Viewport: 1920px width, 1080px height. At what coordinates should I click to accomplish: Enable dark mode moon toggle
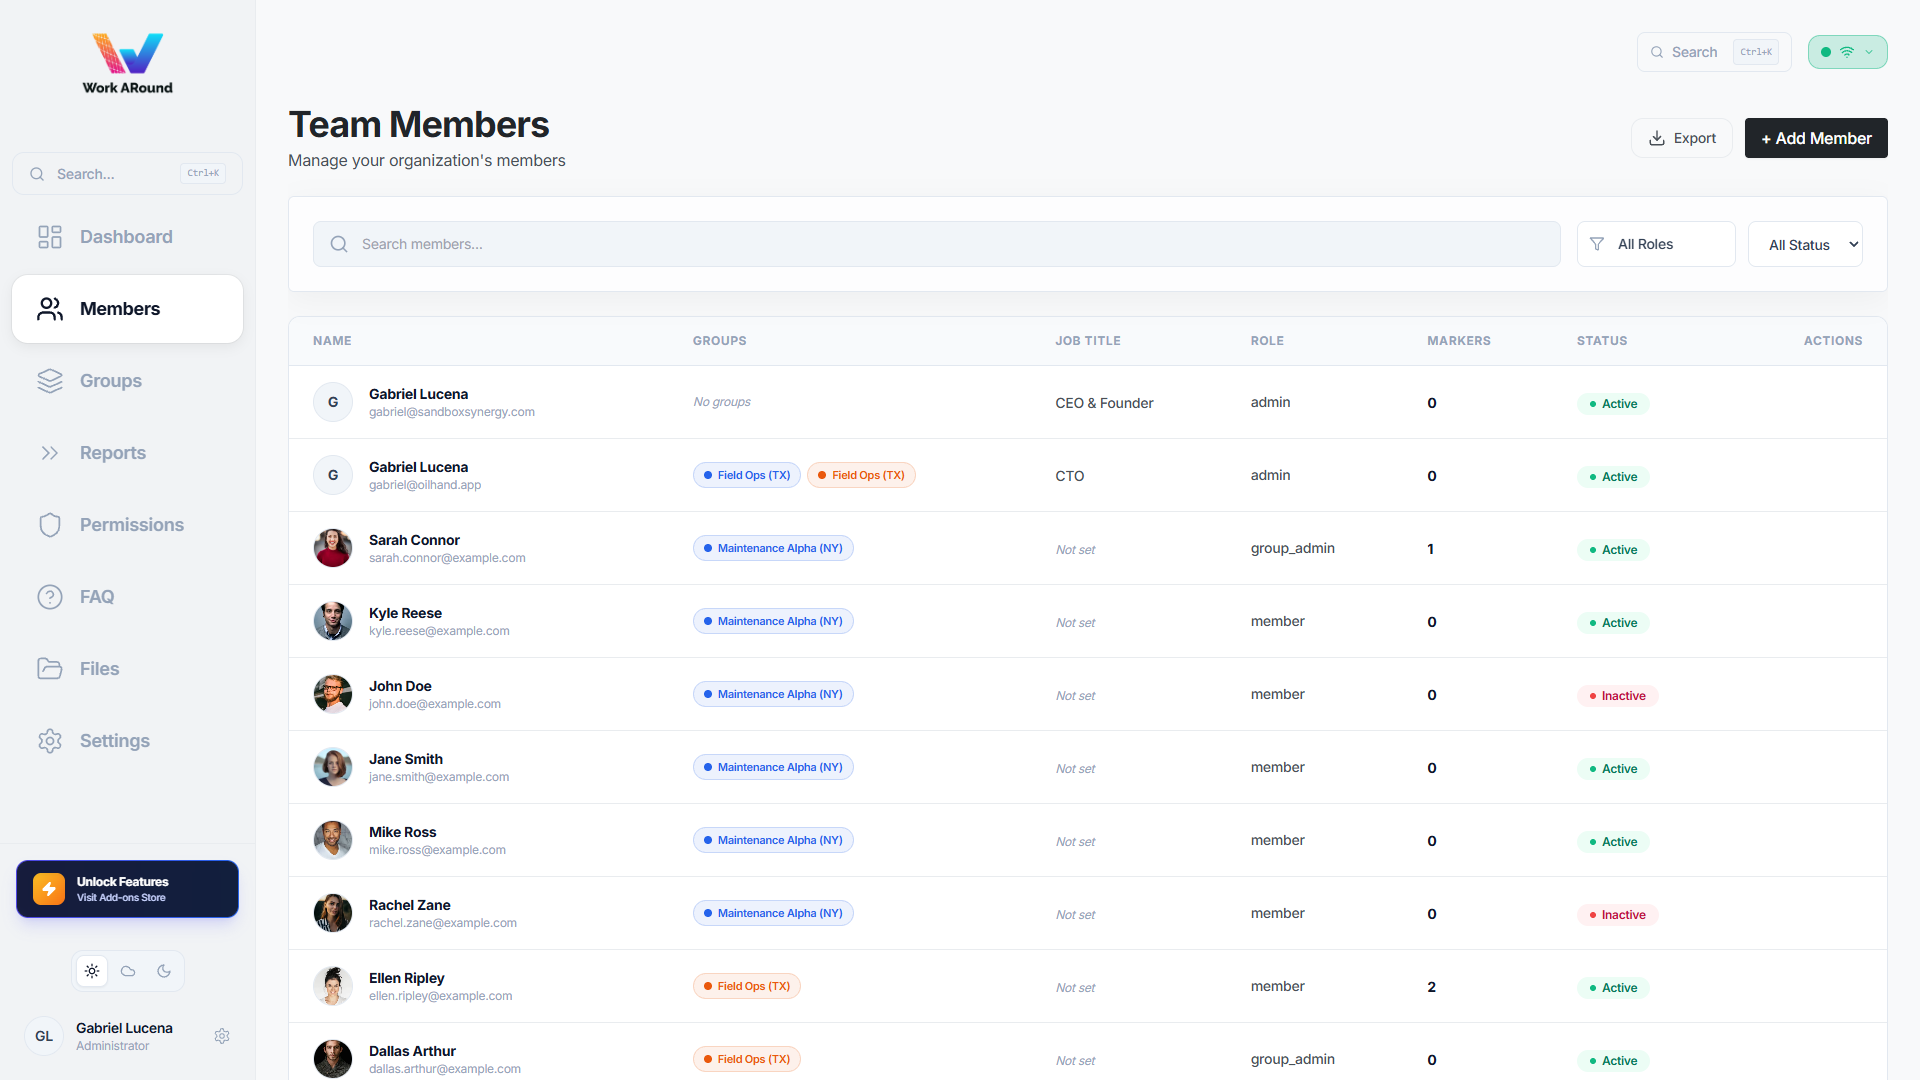click(164, 971)
